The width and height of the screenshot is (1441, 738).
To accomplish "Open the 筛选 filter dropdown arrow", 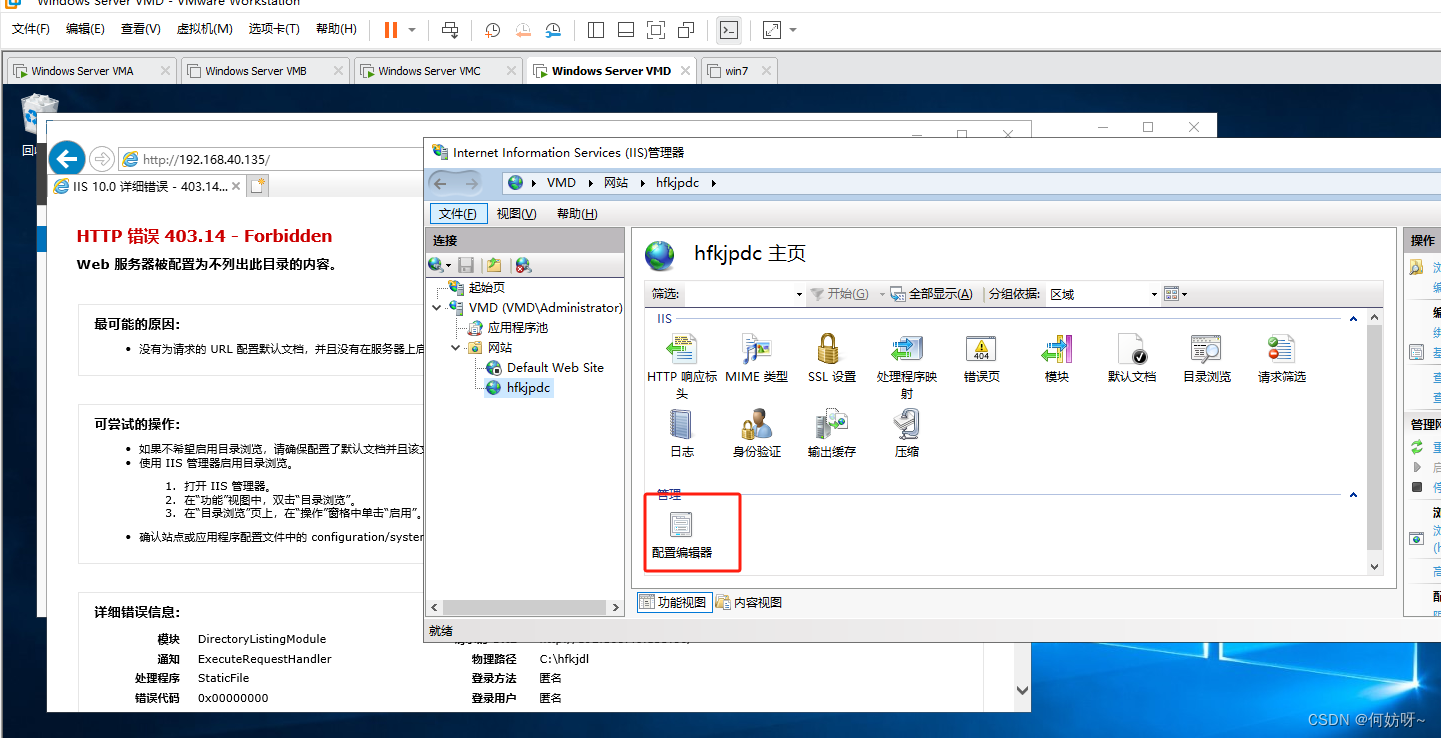I will tap(799, 294).
